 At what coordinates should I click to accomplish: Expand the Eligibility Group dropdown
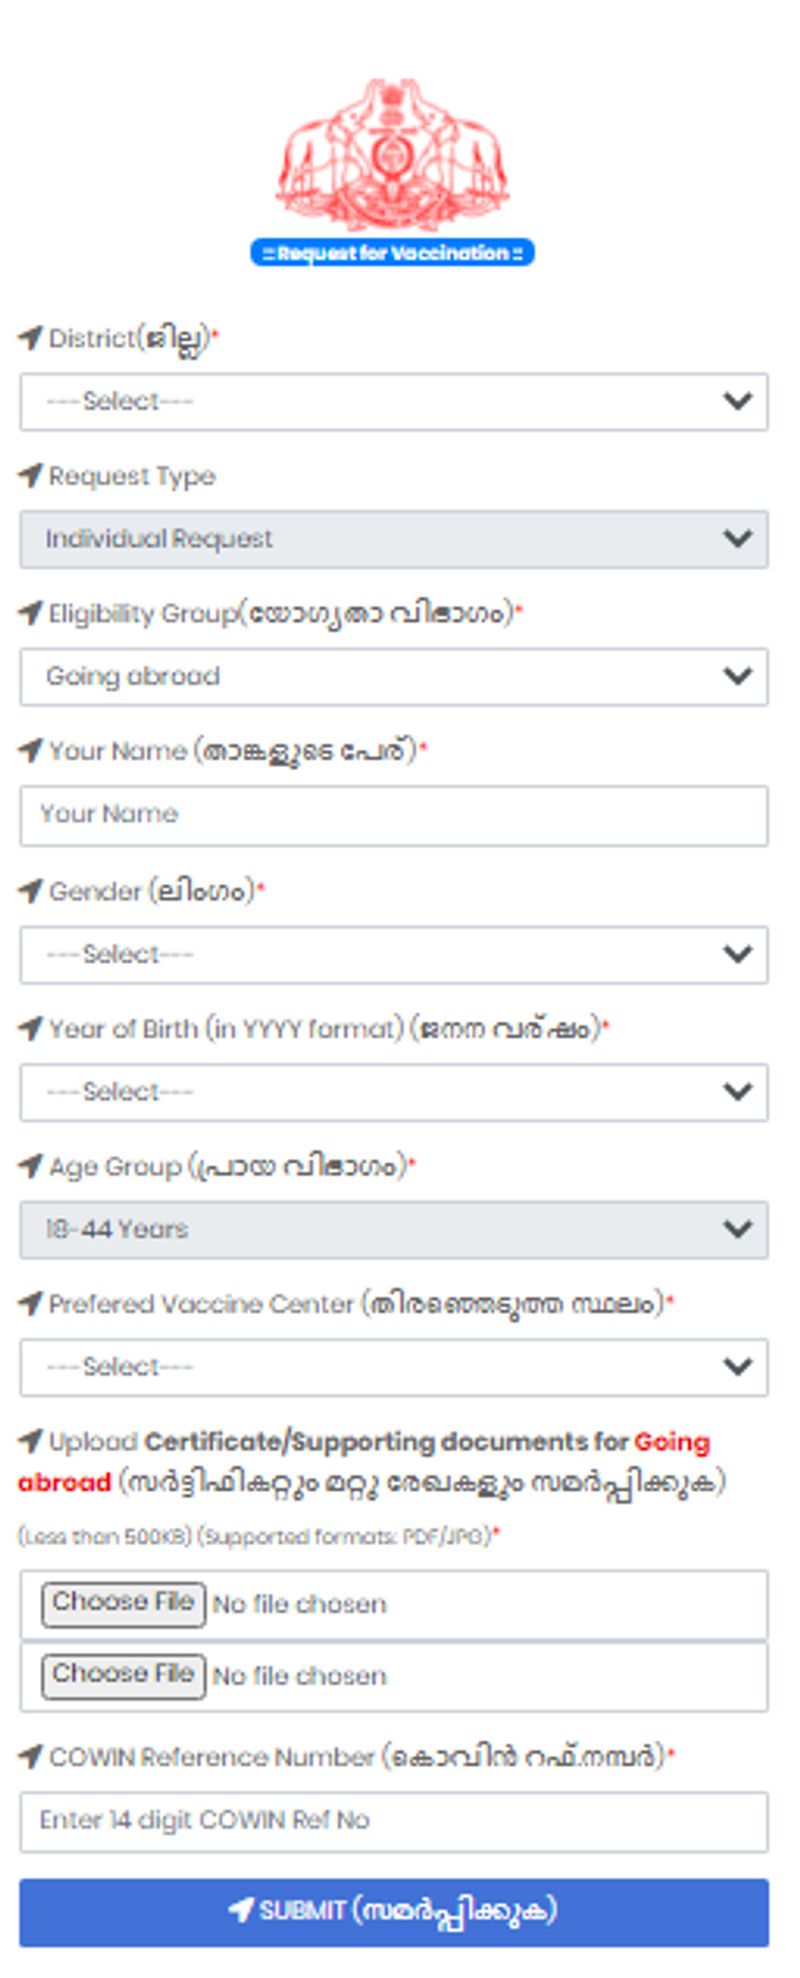click(x=394, y=677)
